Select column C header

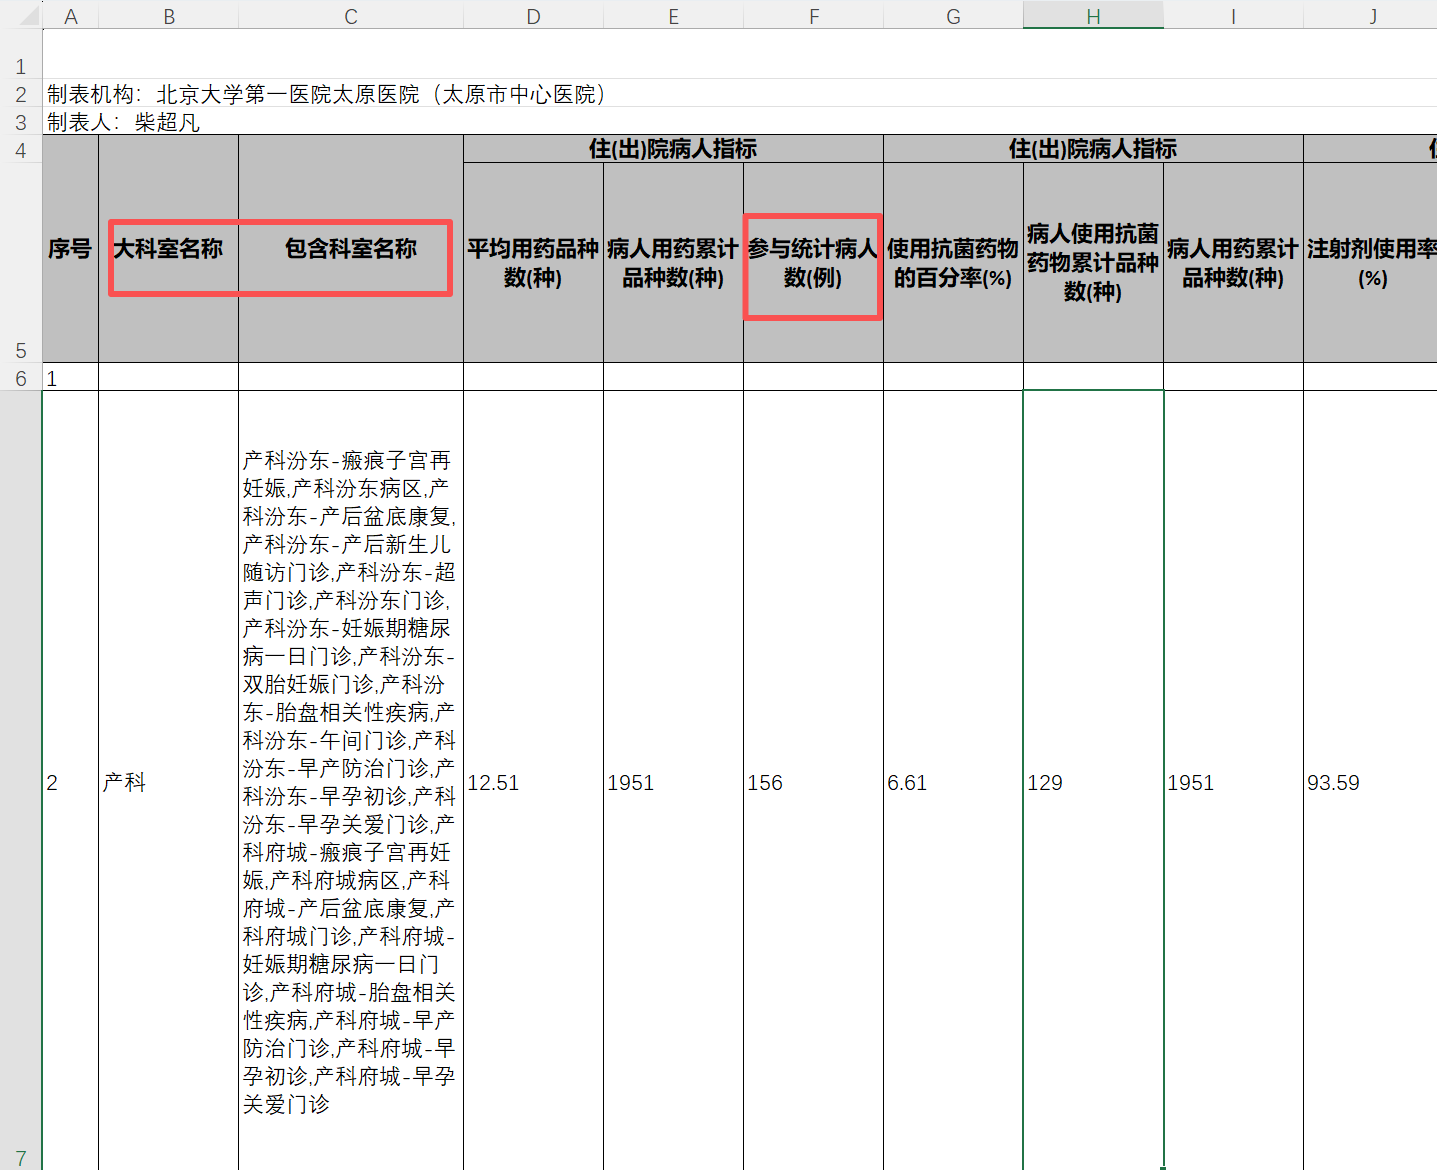350,16
